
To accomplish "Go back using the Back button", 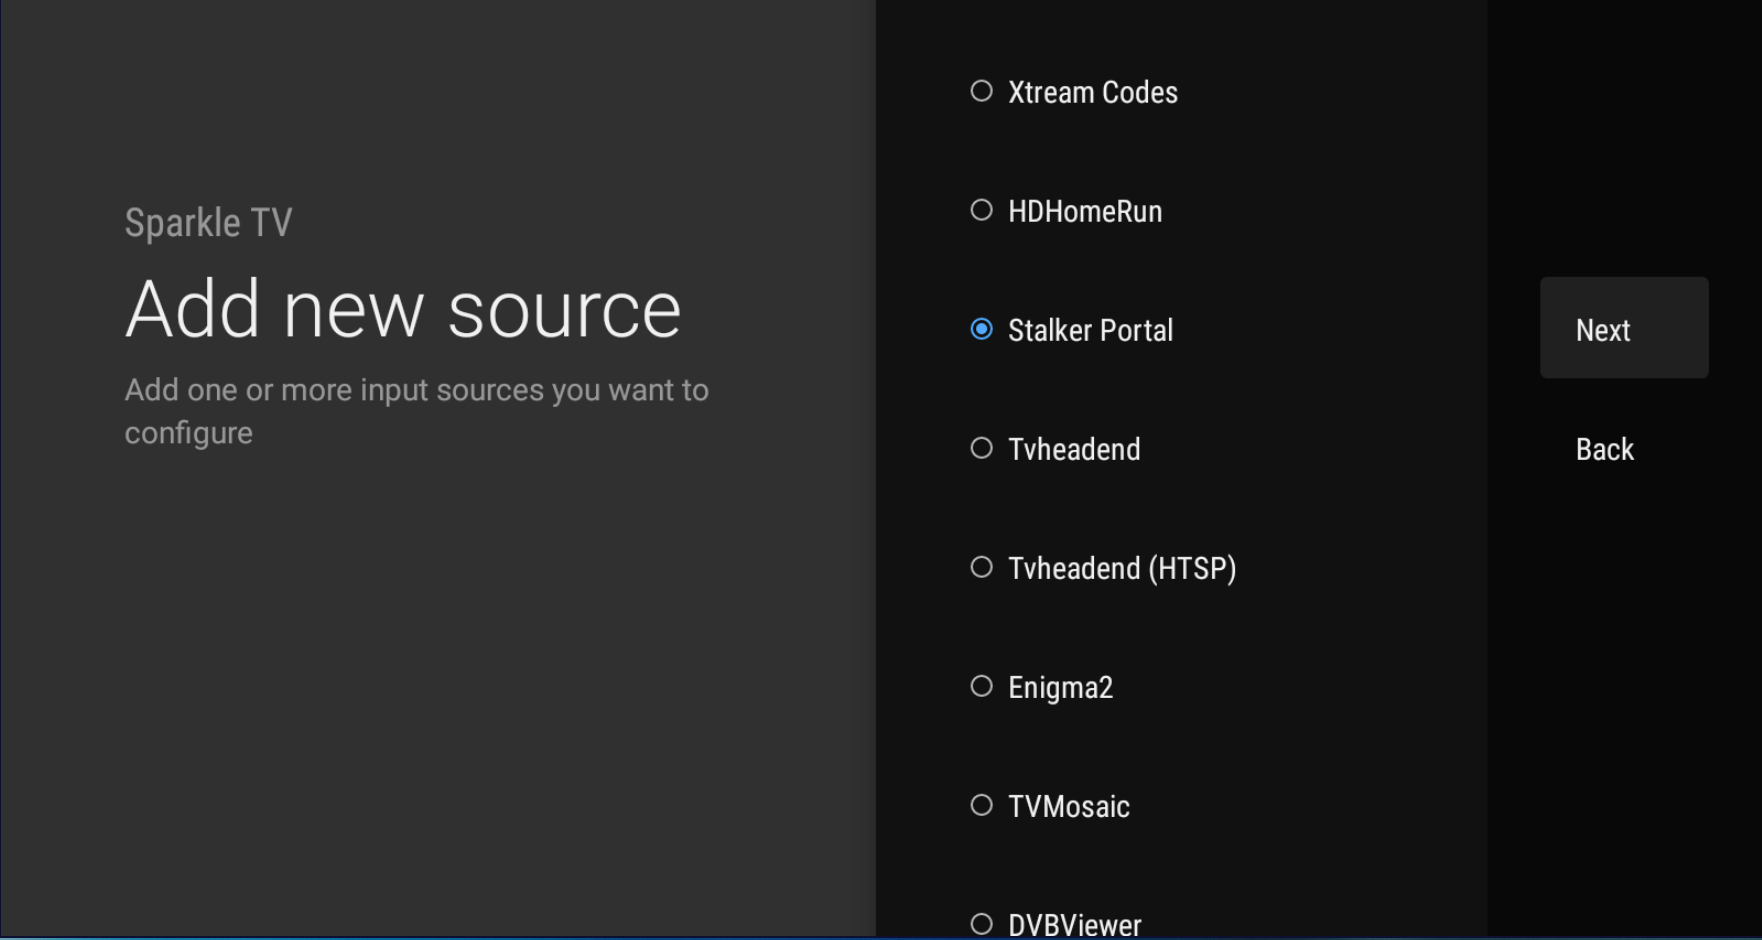I will coord(1604,449).
